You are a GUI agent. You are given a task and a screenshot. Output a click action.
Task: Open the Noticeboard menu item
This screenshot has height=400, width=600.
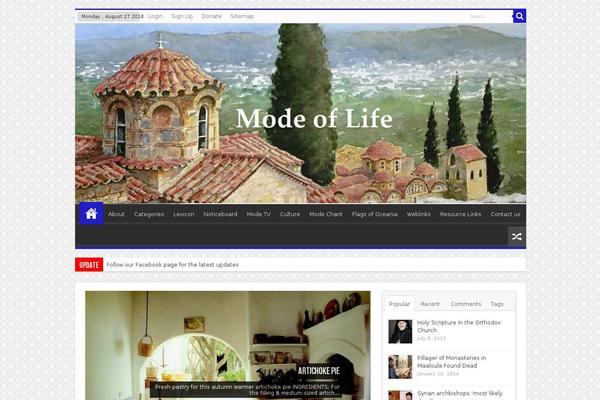tap(220, 214)
